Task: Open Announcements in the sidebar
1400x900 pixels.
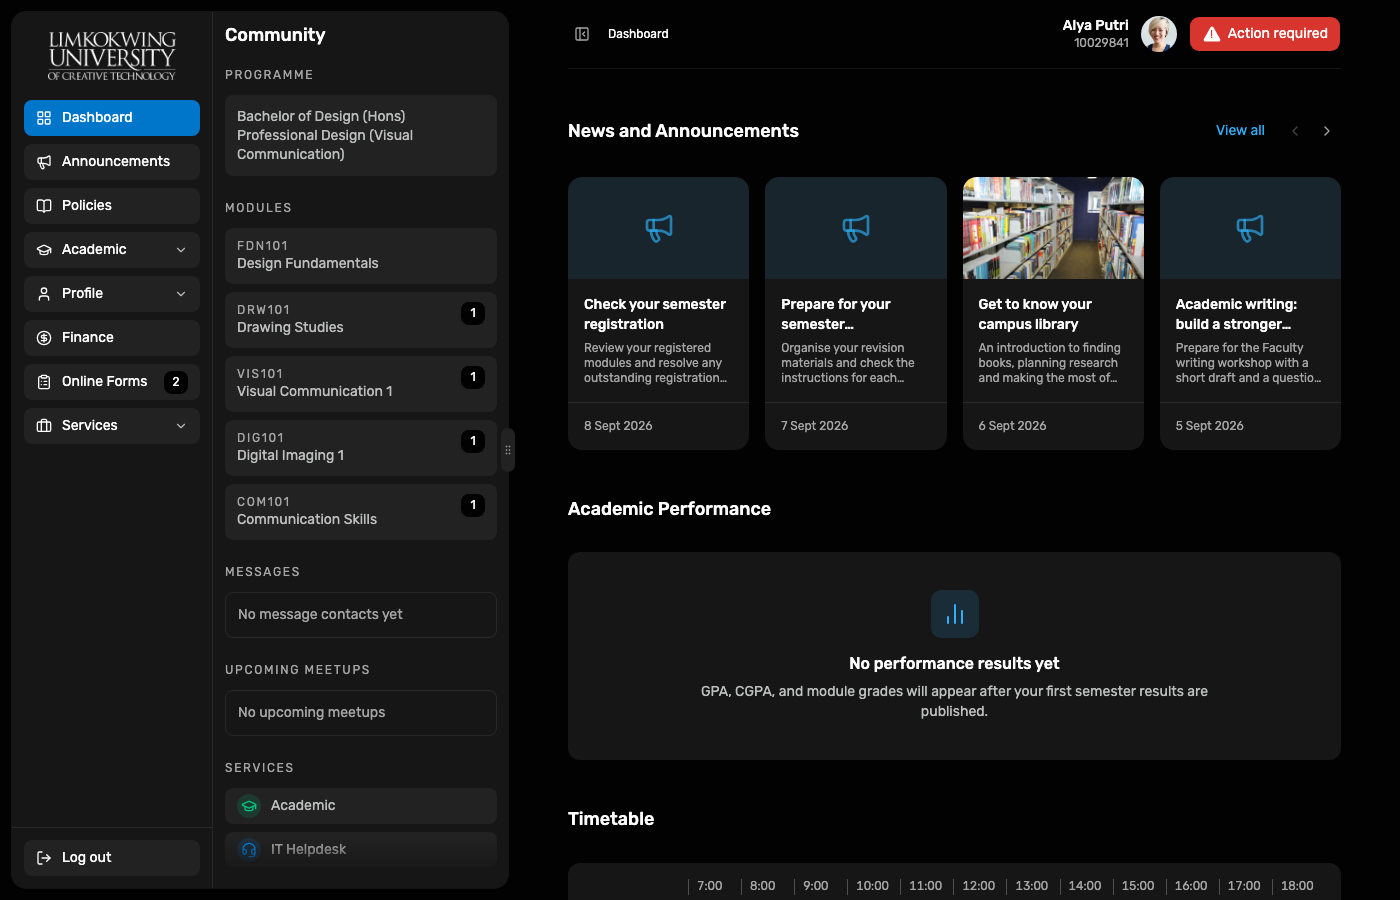Action: [112, 162]
